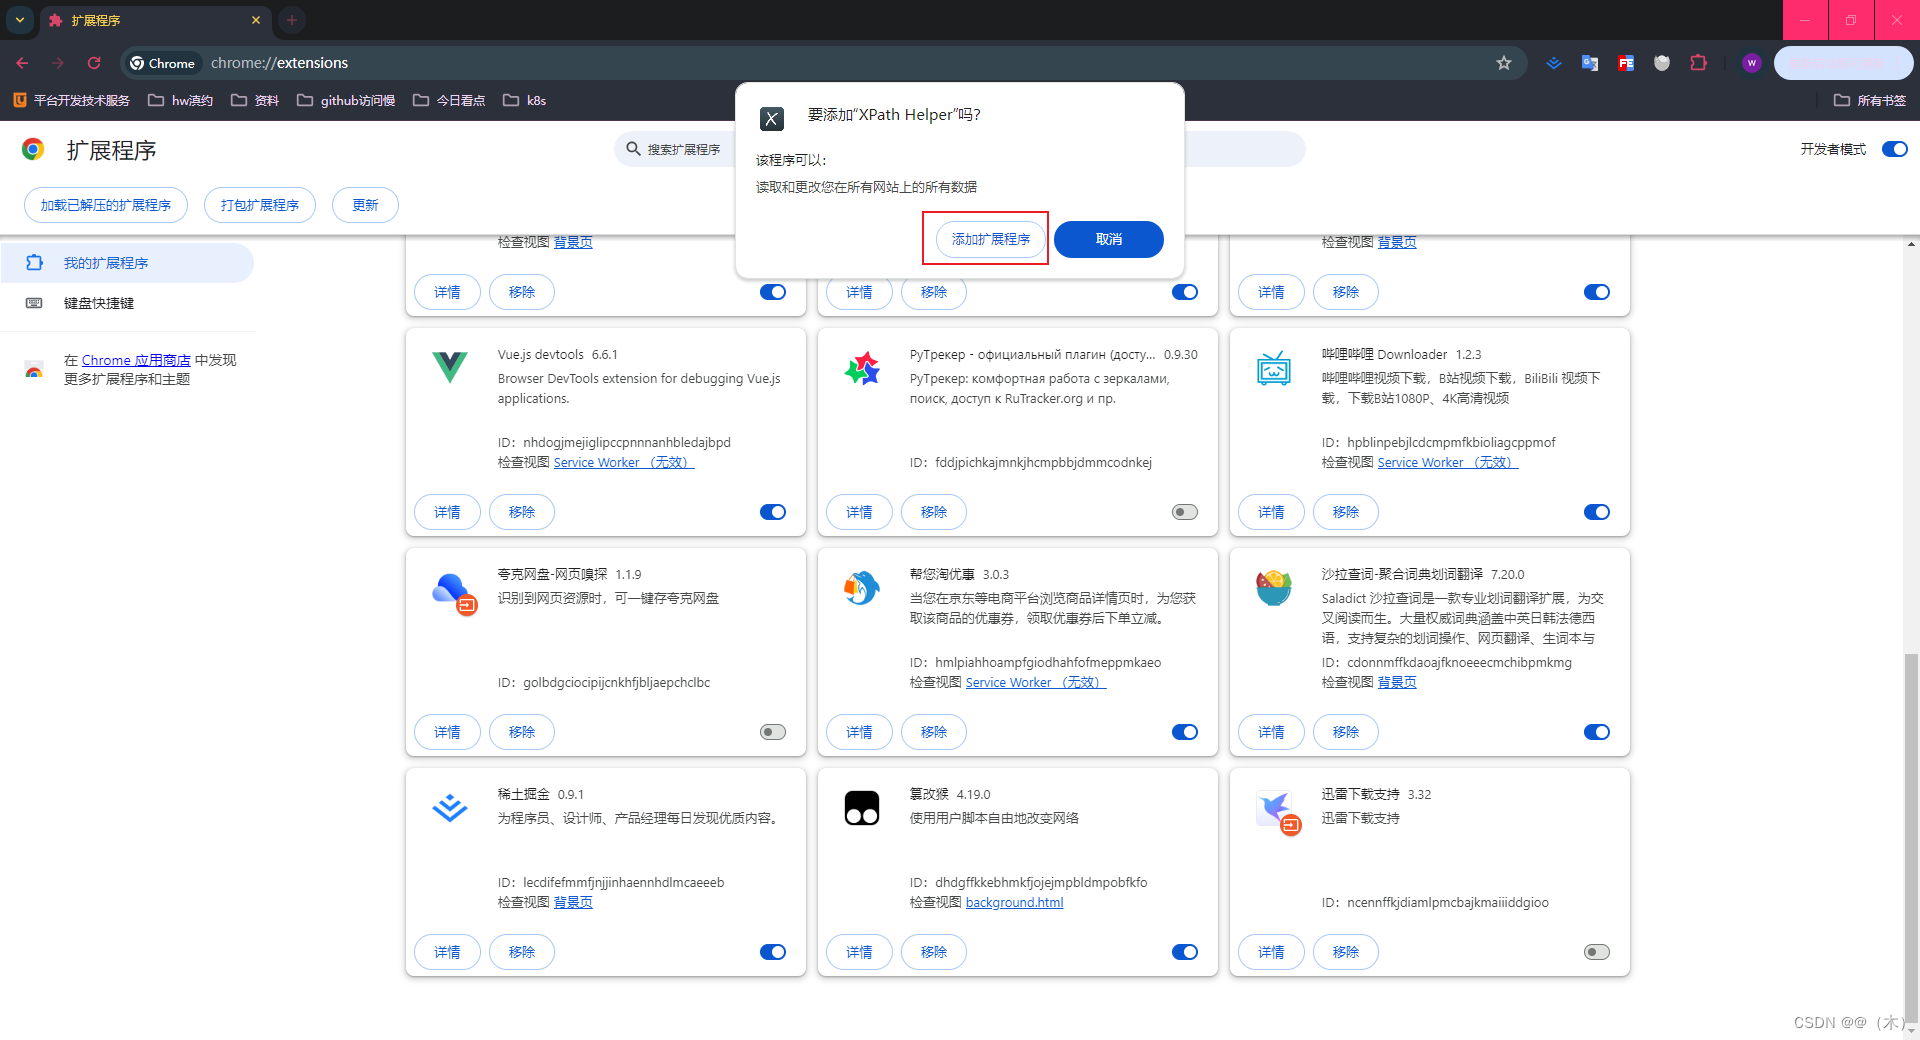Click the 帮您淘优惠 extension icon
This screenshot has height=1040, width=1920.
(x=862, y=588)
